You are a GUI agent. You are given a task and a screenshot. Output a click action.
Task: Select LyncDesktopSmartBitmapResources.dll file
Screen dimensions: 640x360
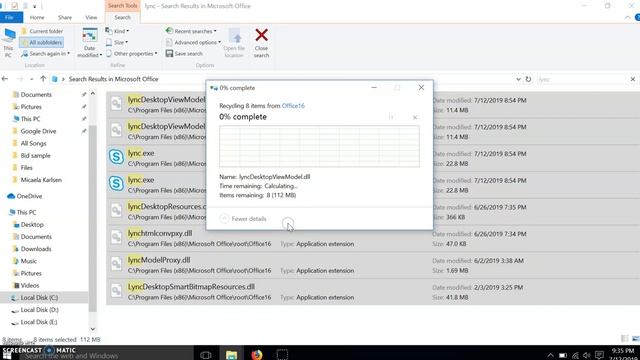(191, 287)
